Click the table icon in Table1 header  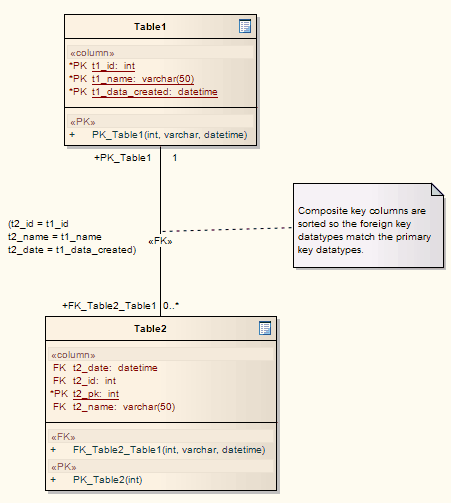pos(245,26)
